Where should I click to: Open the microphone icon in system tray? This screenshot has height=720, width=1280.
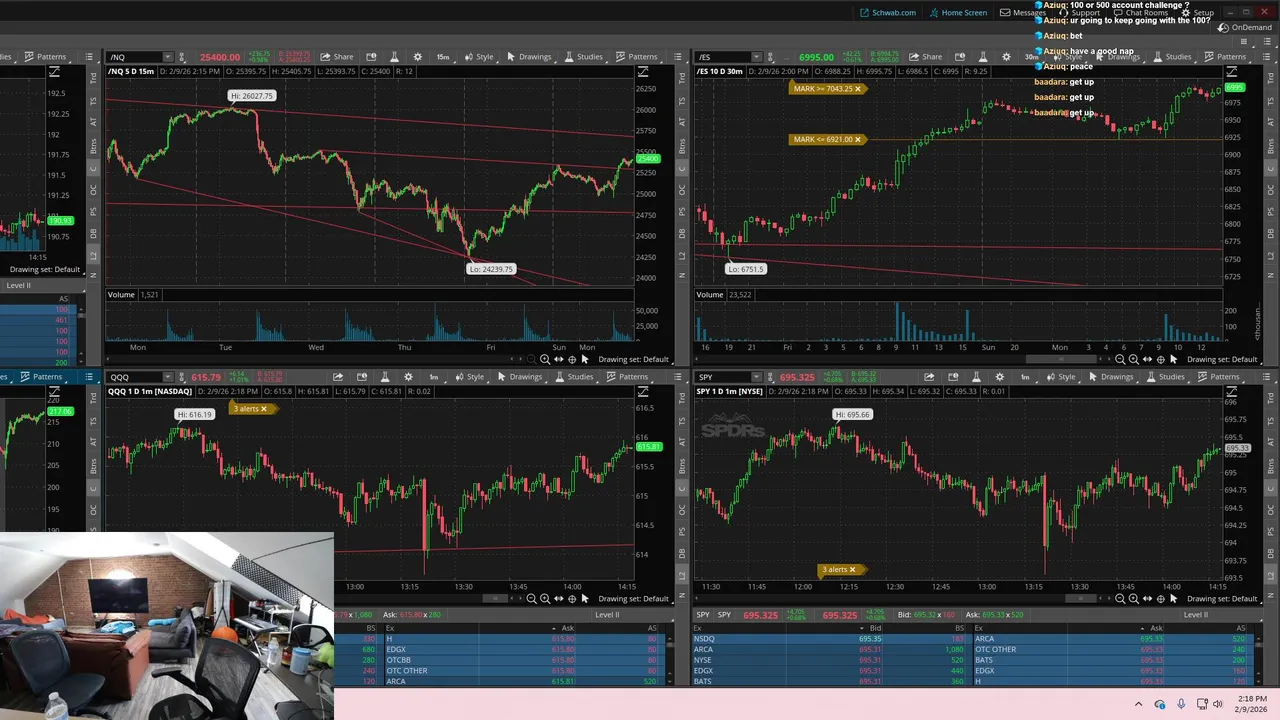click(x=1181, y=704)
